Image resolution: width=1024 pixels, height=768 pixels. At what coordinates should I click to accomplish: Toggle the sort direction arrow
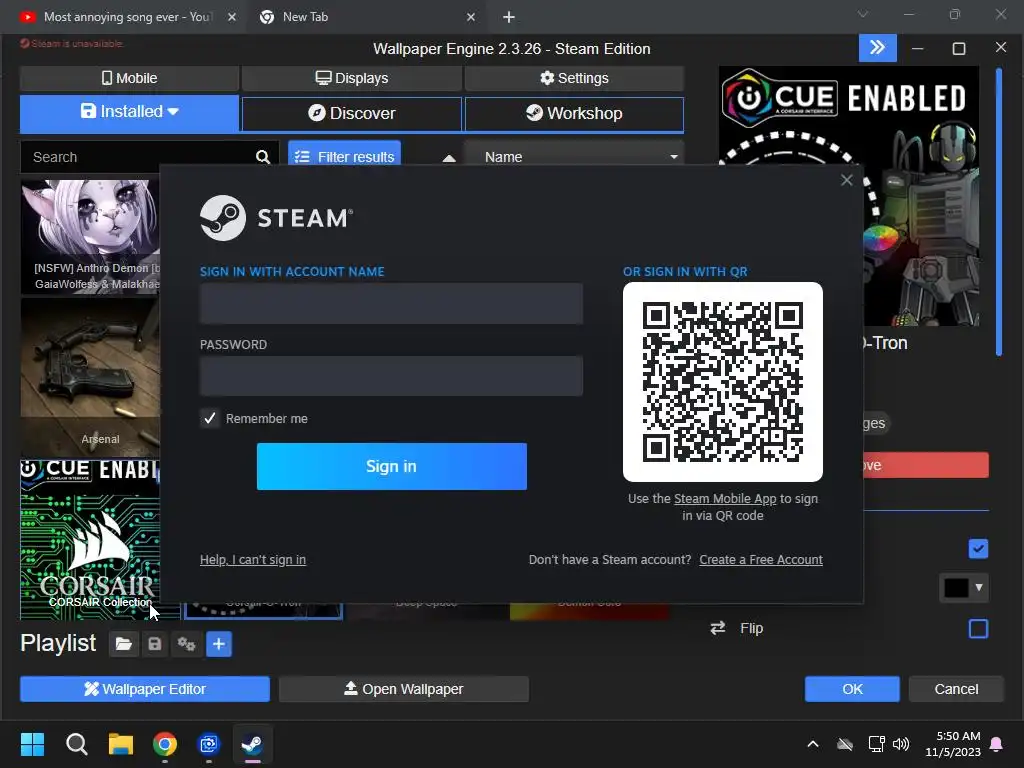point(449,157)
